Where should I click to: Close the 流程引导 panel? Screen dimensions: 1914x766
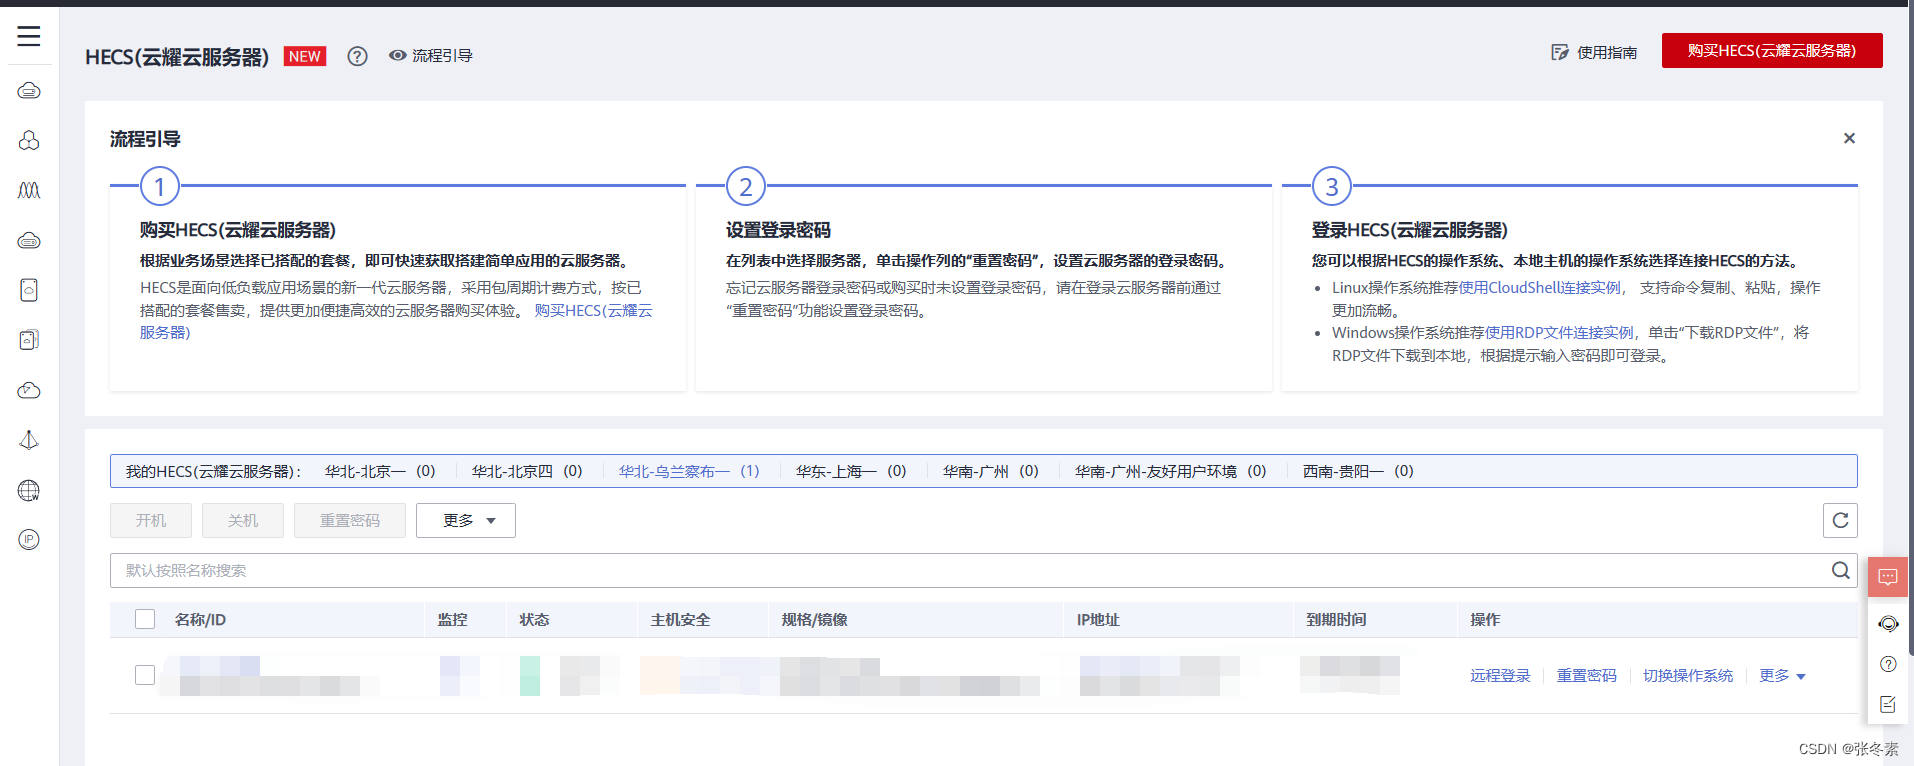[x=1849, y=138]
